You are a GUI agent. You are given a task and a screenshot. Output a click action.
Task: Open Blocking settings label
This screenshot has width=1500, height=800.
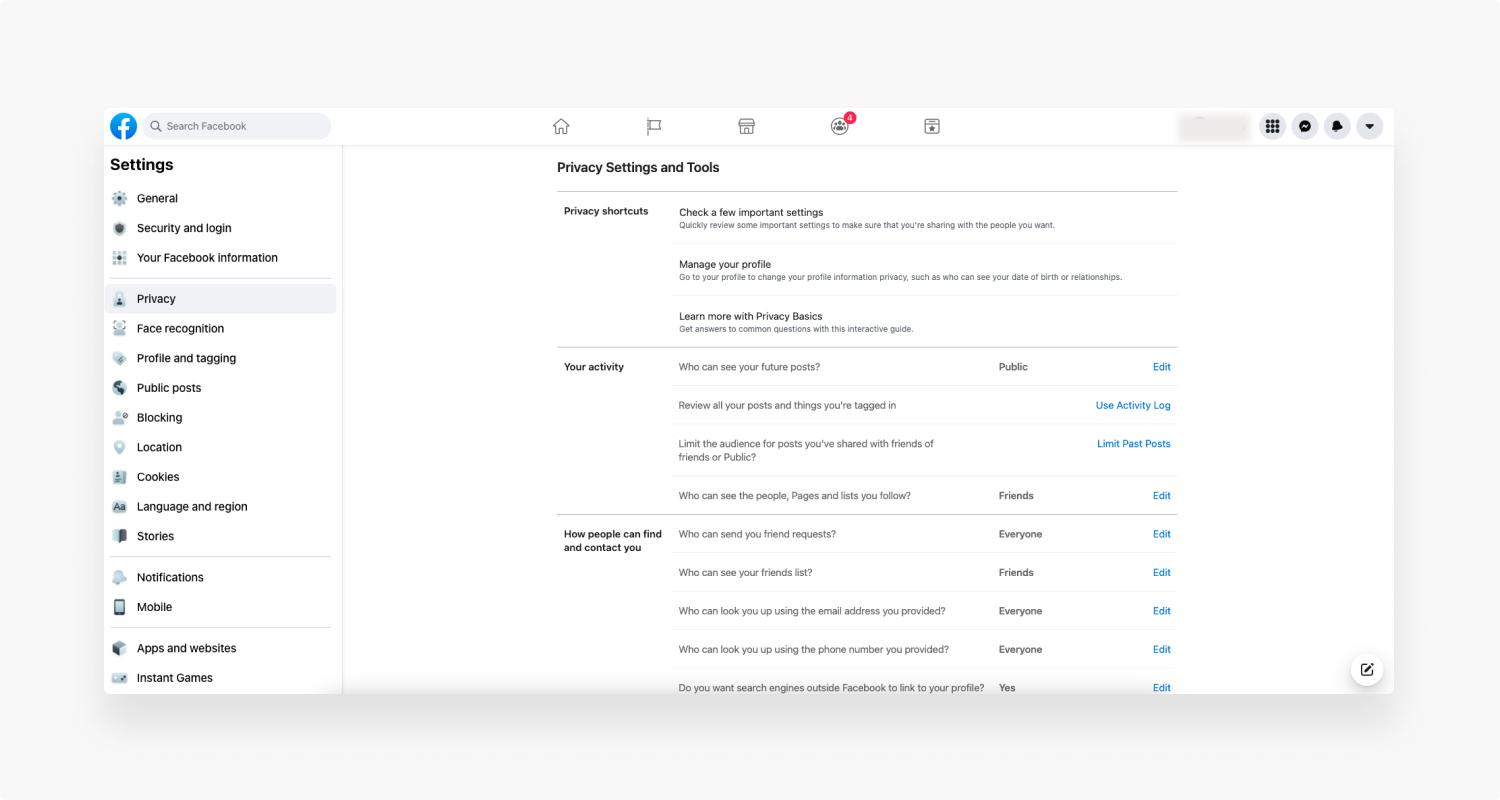[x=159, y=417]
